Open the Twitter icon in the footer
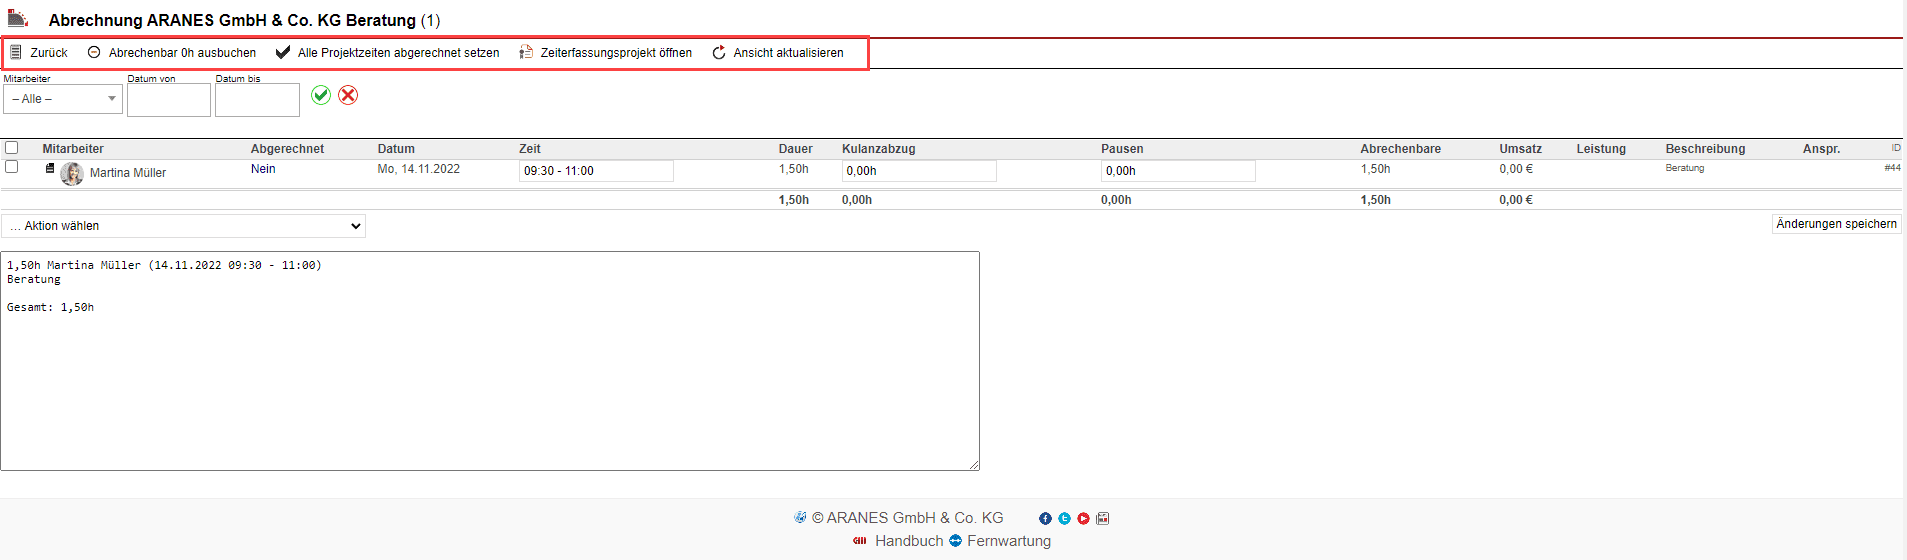 [1064, 518]
